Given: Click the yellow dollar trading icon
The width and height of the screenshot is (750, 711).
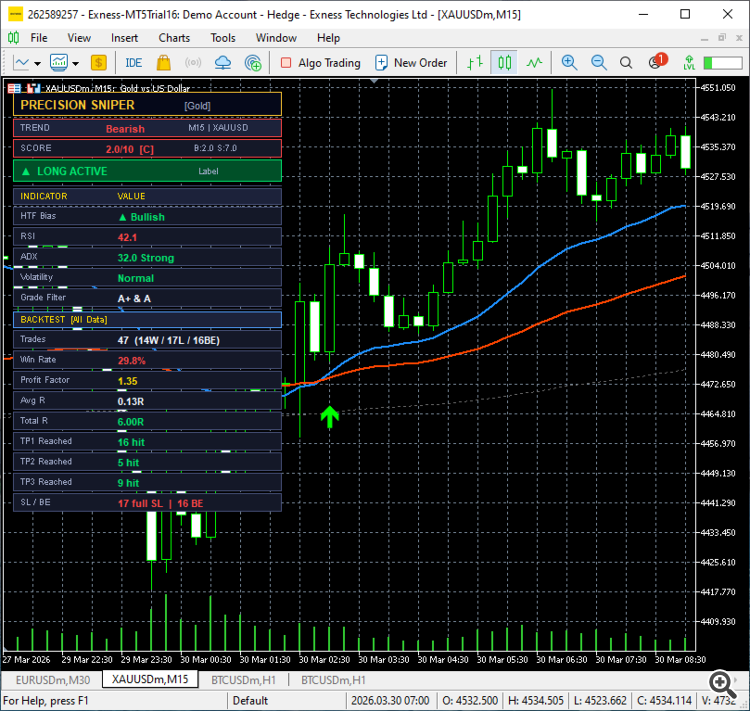Looking at the screenshot, I should (98, 63).
